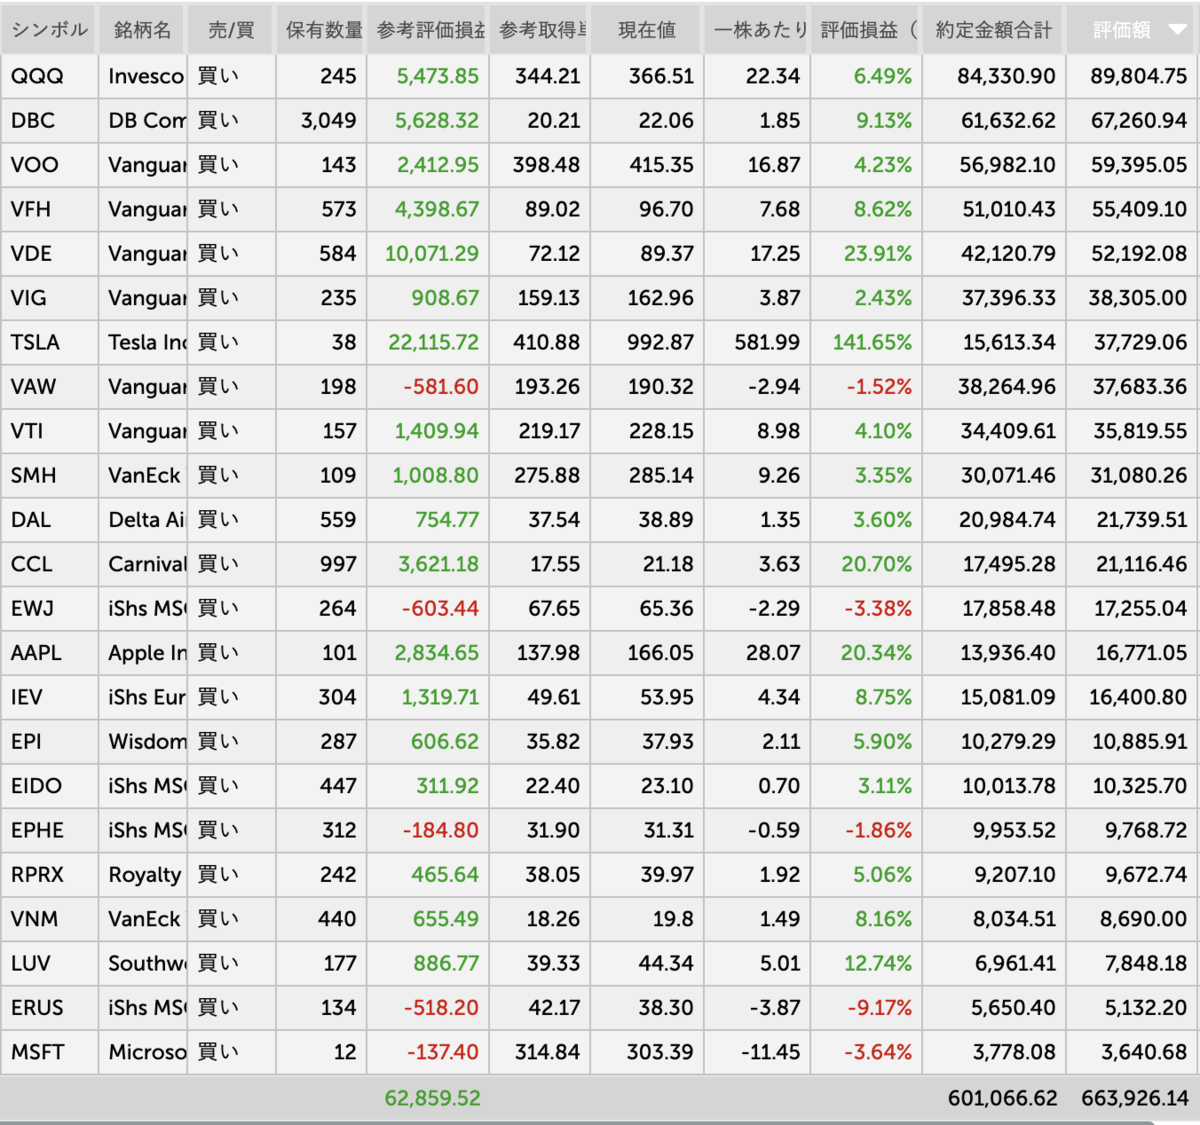This screenshot has width=1200, height=1125.
Task: Click EWJ loss value -603.44
Action: click(441, 608)
